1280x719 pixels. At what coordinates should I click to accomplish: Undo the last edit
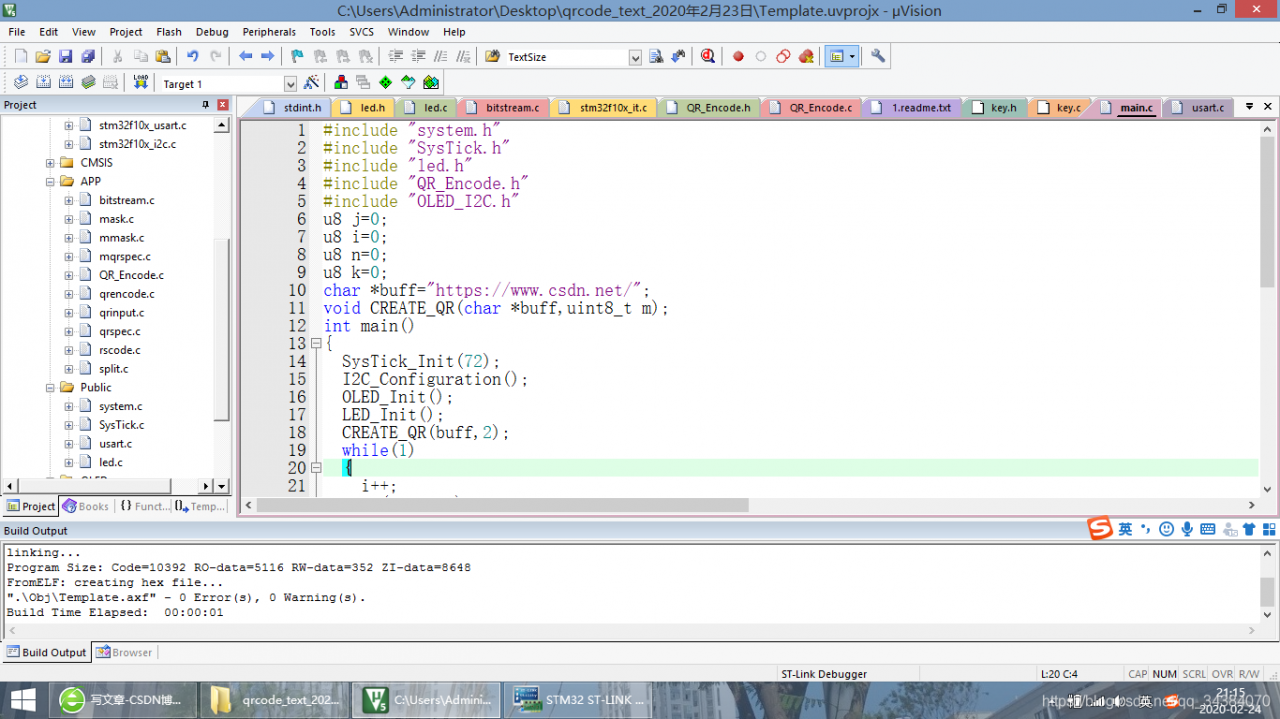tap(192, 57)
